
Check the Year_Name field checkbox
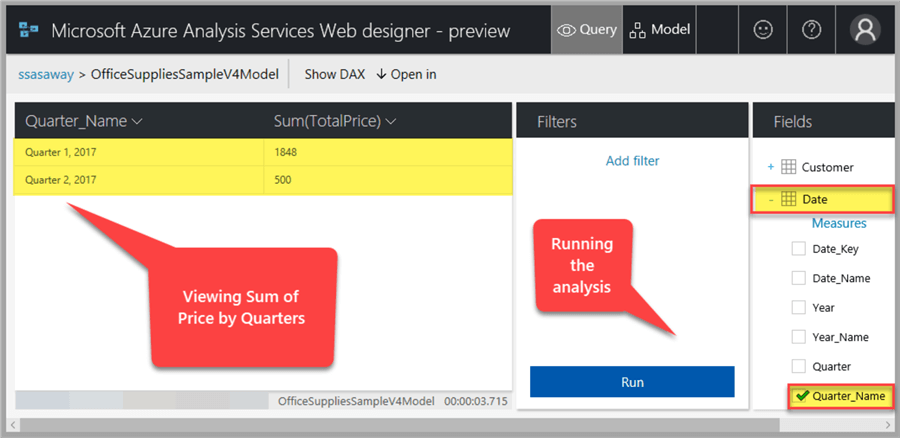pyautogui.click(x=798, y=336)
